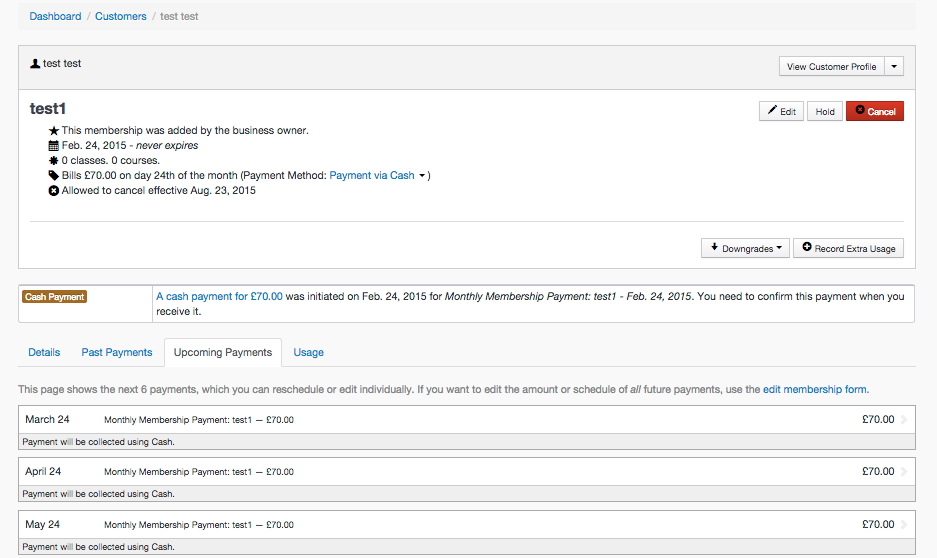Switch to the Details tab
937x558 pixels.
pos(44,353)
